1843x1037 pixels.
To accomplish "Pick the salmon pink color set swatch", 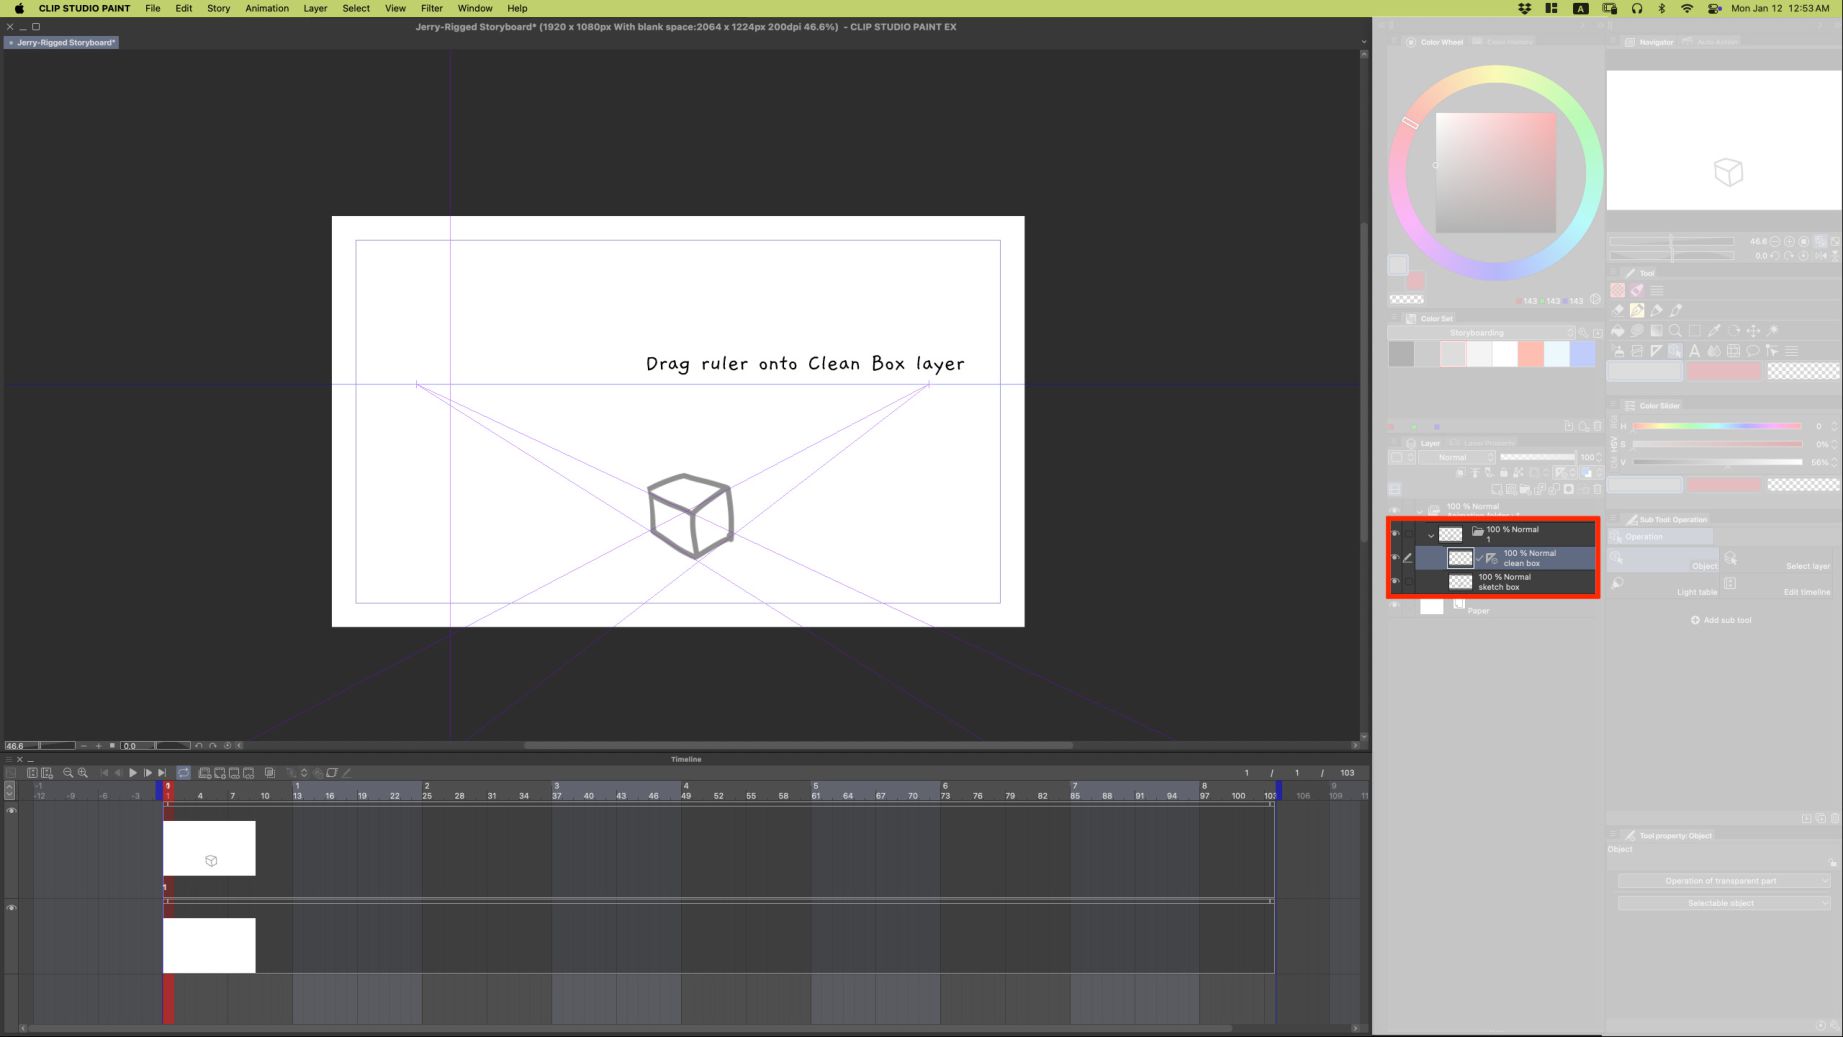I will coord(1530,354).
